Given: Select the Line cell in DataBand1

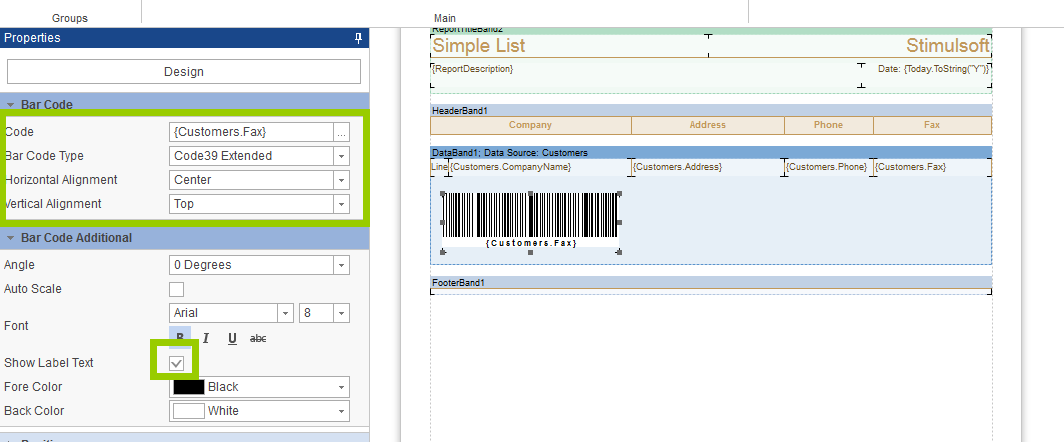Looking at the screenshot, I should [439, 167].
